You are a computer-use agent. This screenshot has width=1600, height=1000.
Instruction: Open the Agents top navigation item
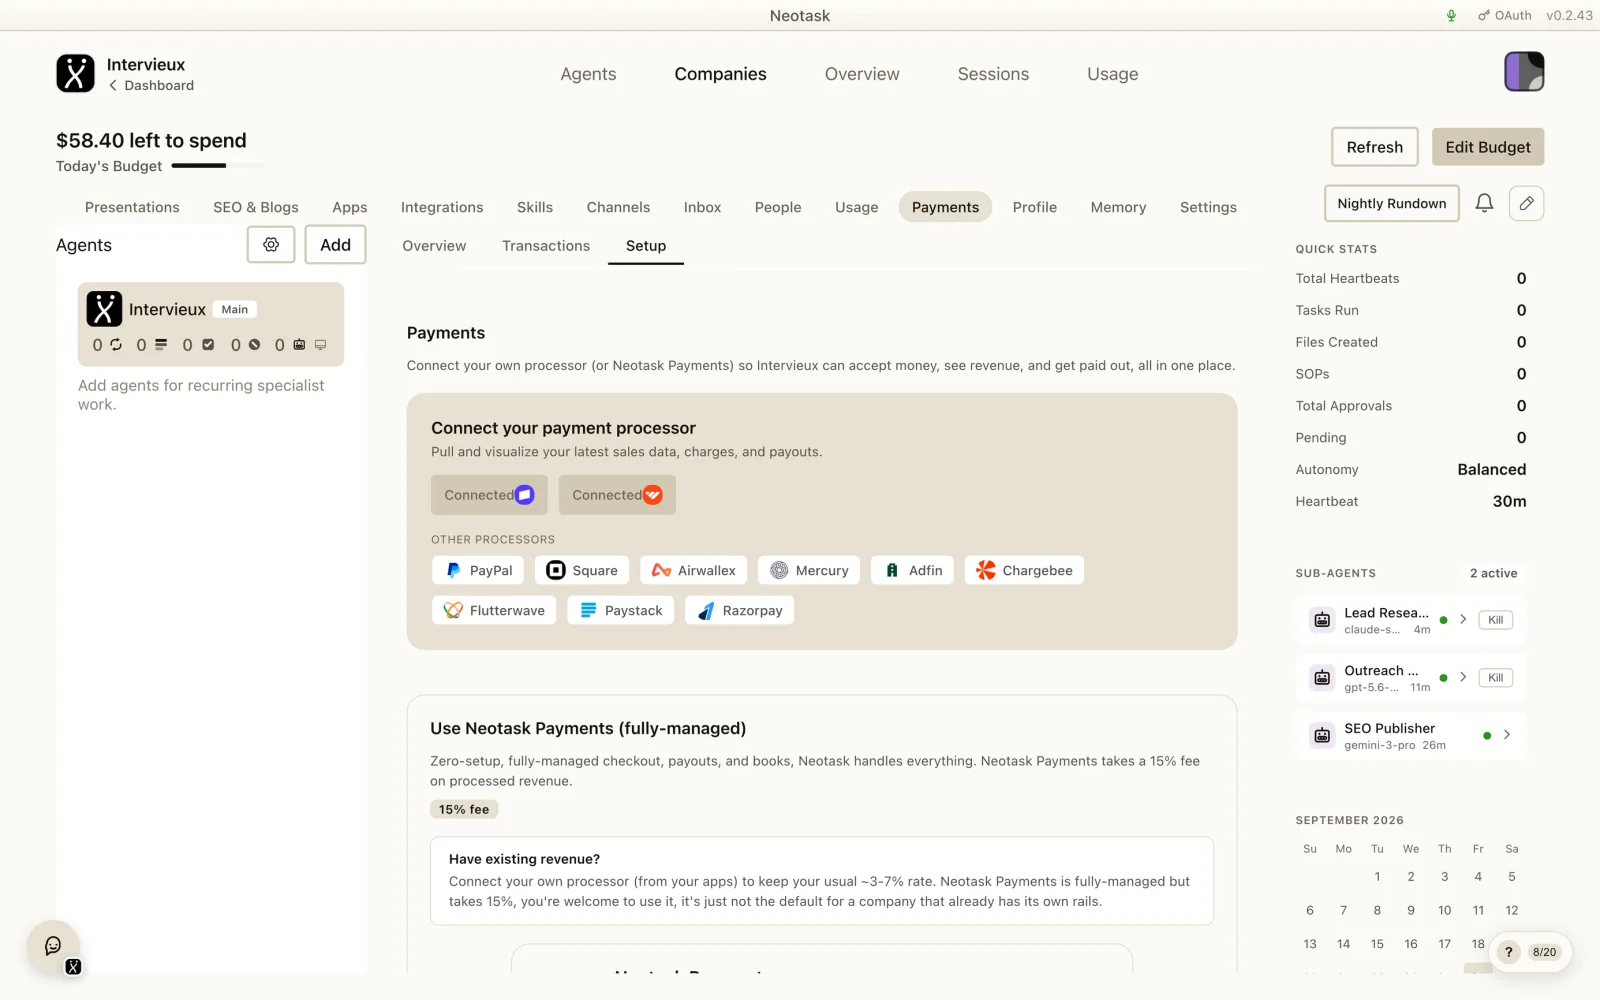pyautogui.click(x=588, y=74)
